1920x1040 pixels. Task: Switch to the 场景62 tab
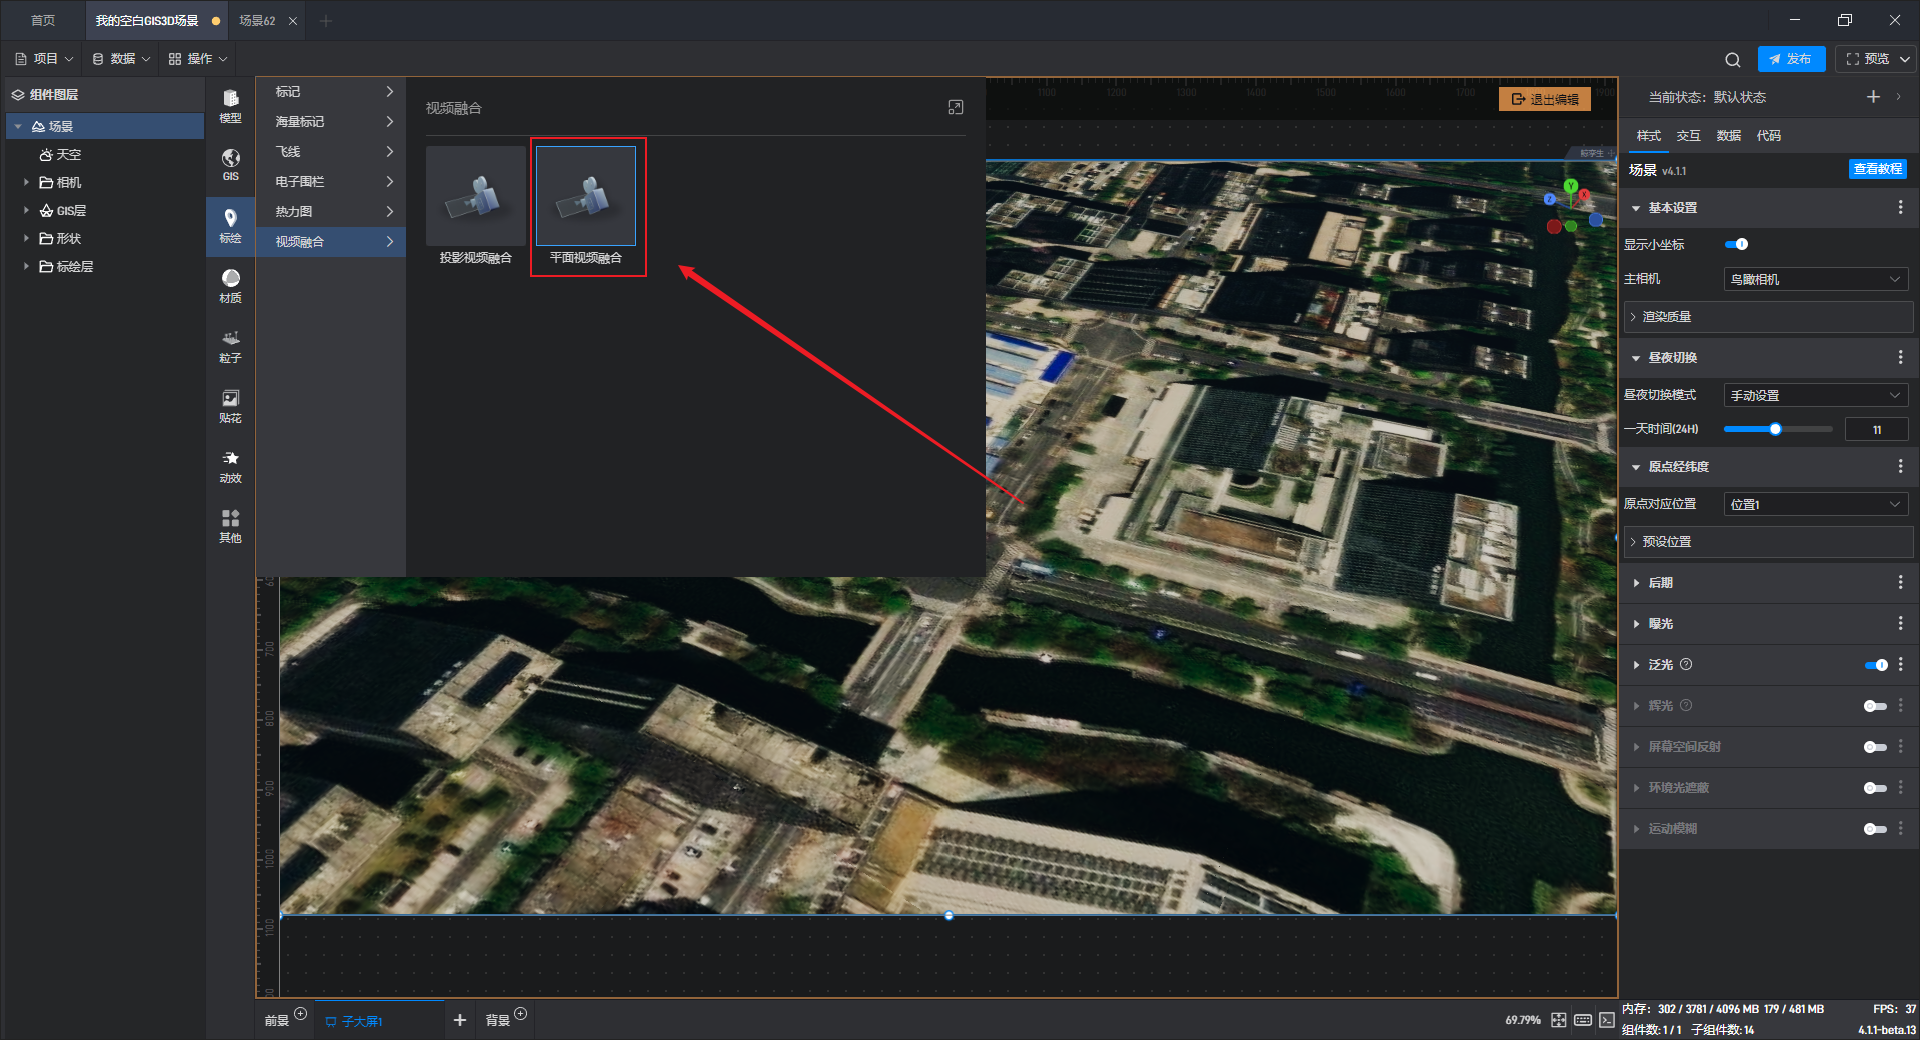[x=257, y=20]
